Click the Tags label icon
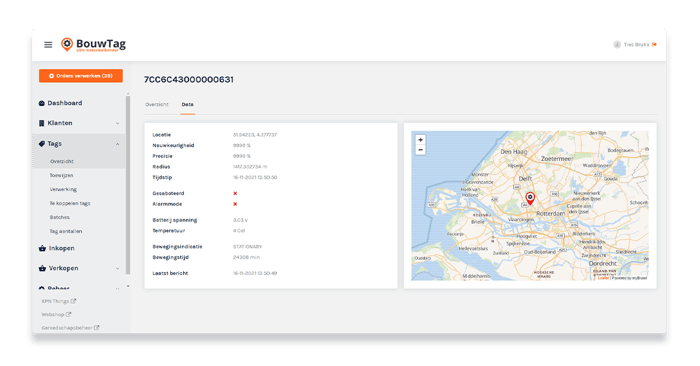The image size is (700, 366). (x=42, y=144)
